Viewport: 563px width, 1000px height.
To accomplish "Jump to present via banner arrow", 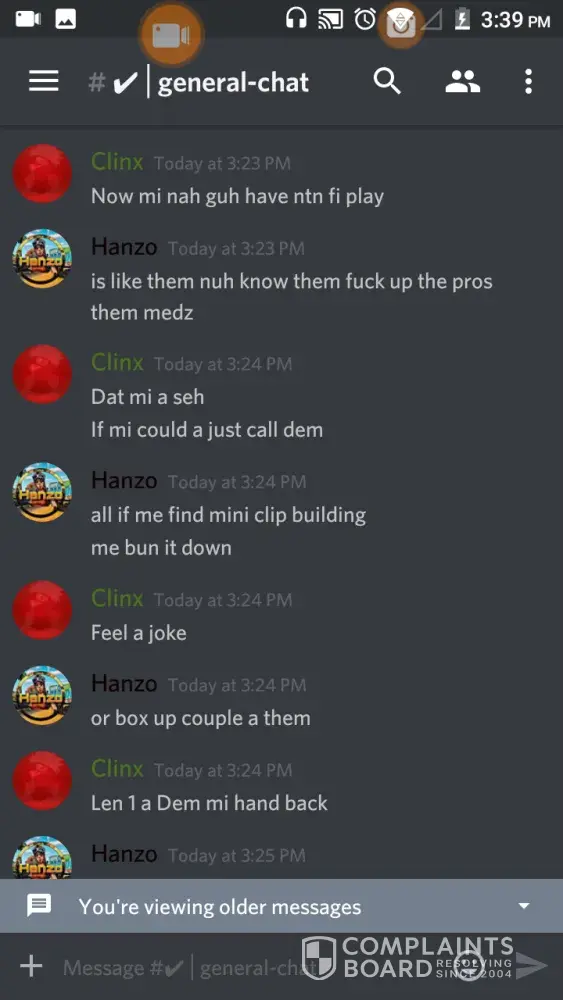I will (524, 906).
